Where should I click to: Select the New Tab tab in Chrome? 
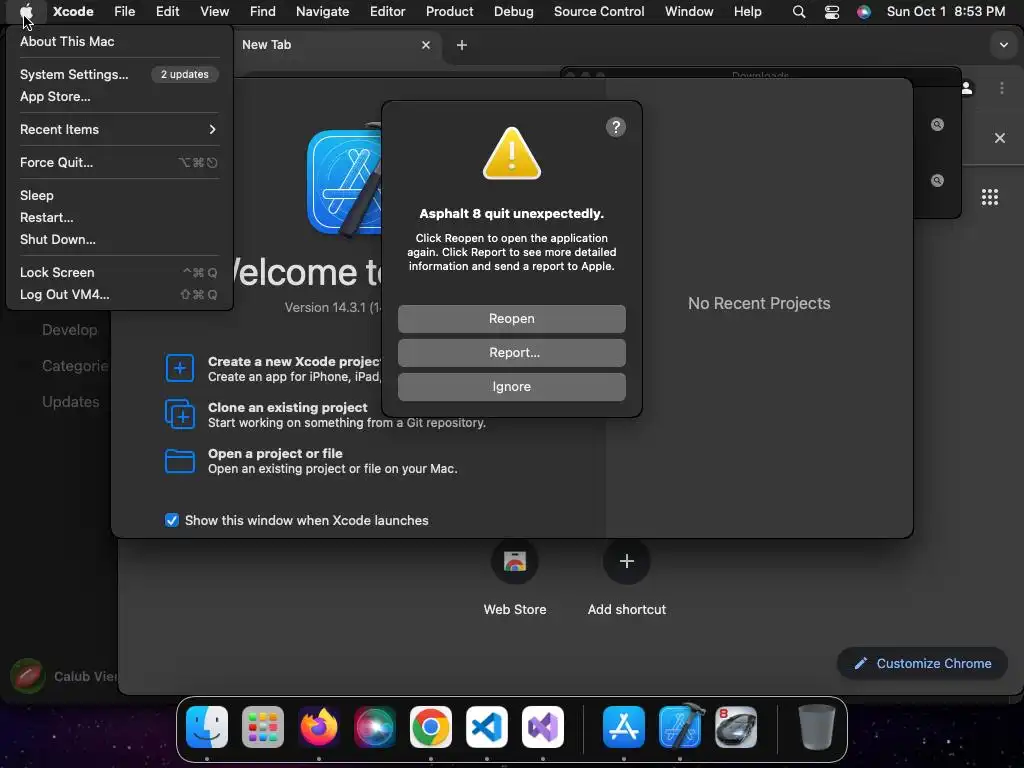pyautogui.click(x=336, y=45)
